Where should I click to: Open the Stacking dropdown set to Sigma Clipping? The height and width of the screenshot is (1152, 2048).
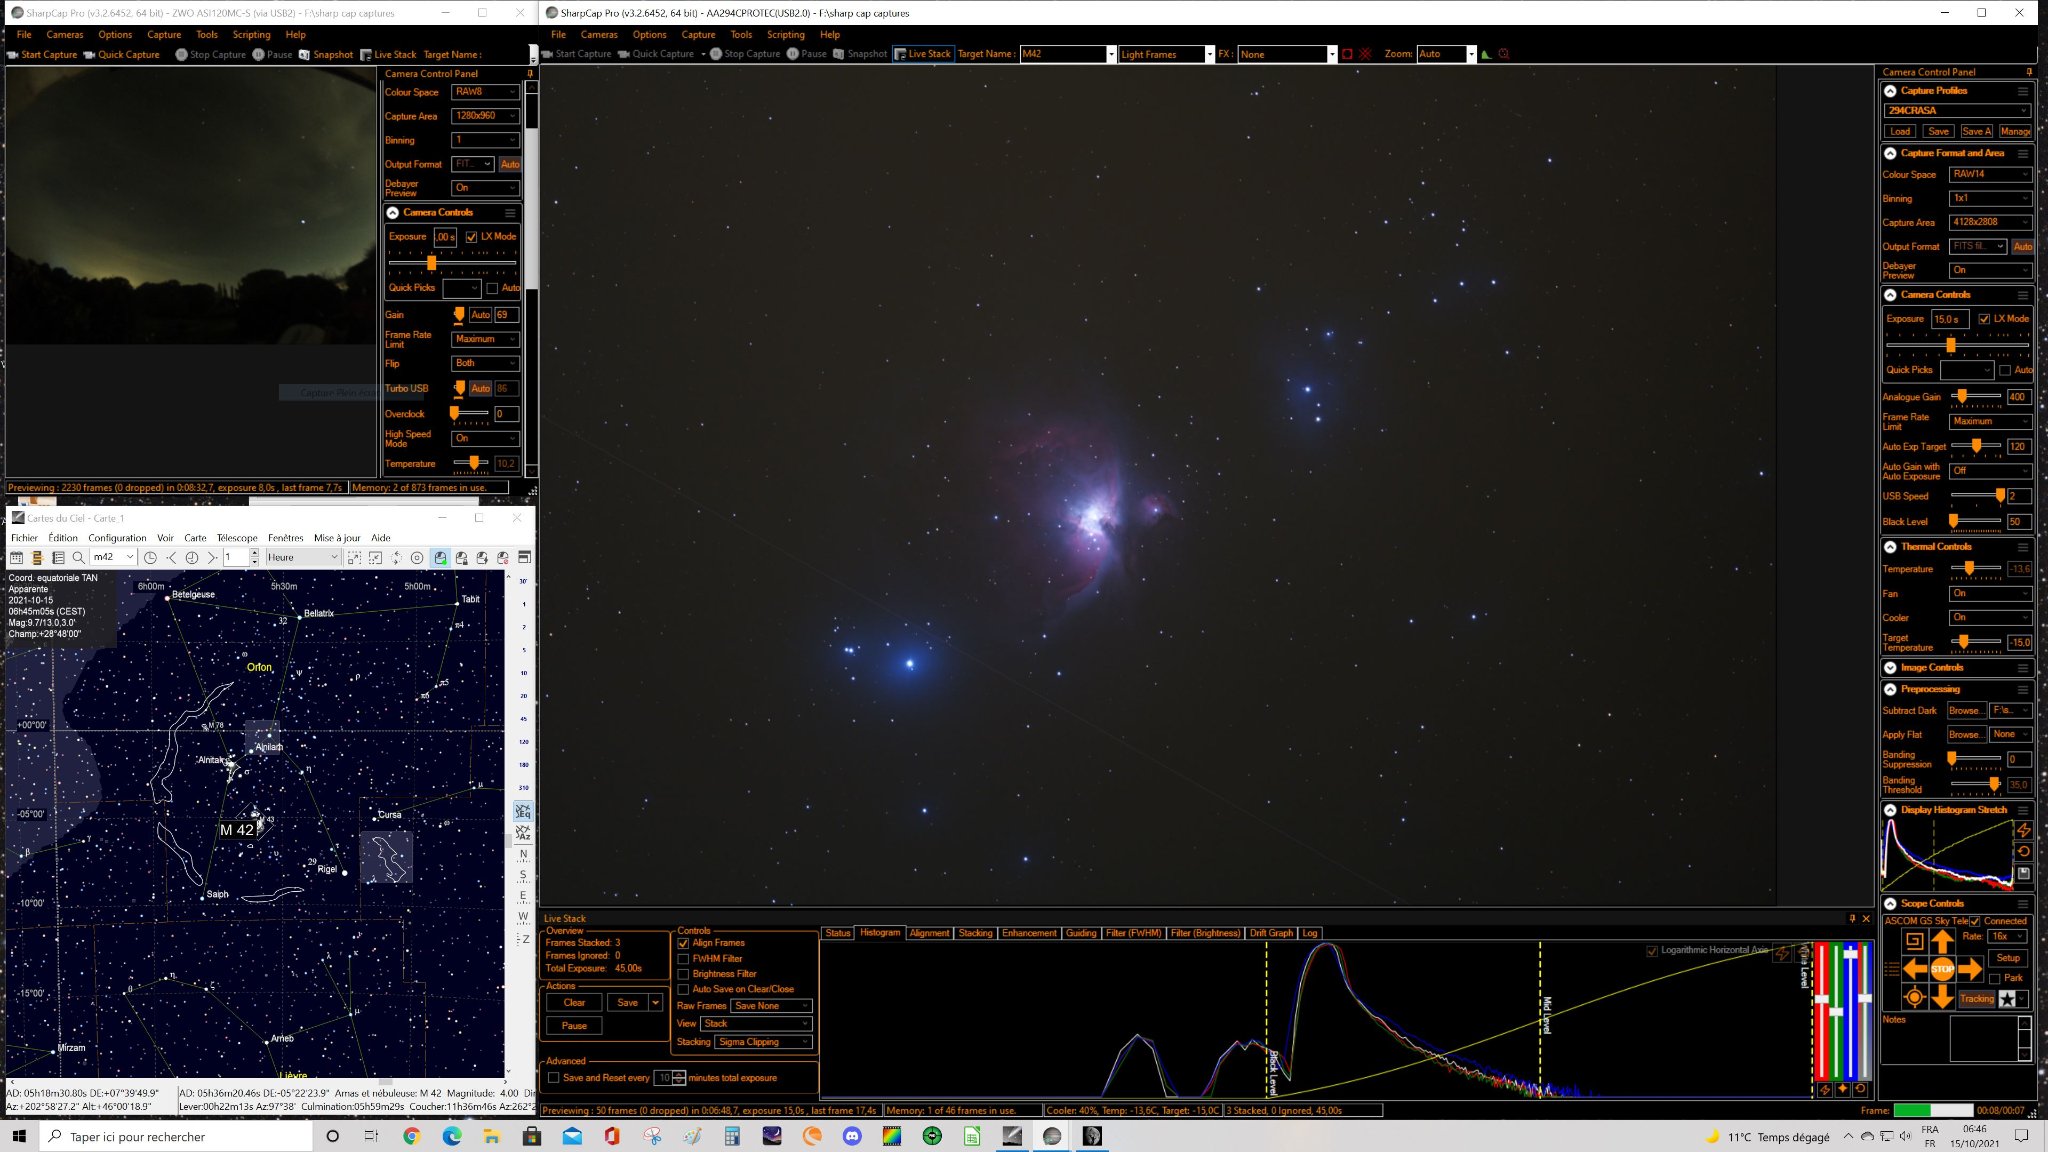tap(764, 1042)
